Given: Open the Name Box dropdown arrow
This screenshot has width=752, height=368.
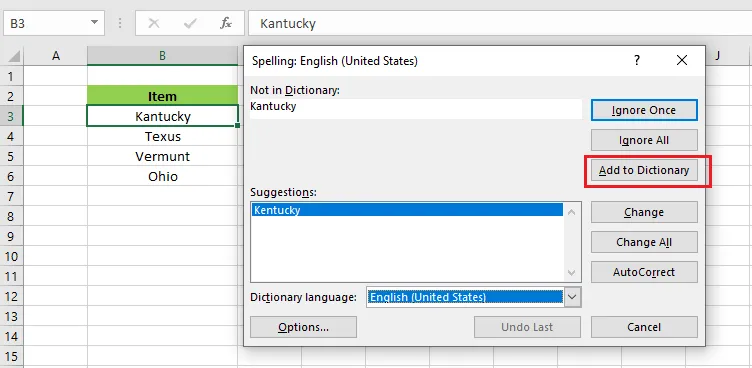Looking at the screenshot, I should (x=94, y=23).
